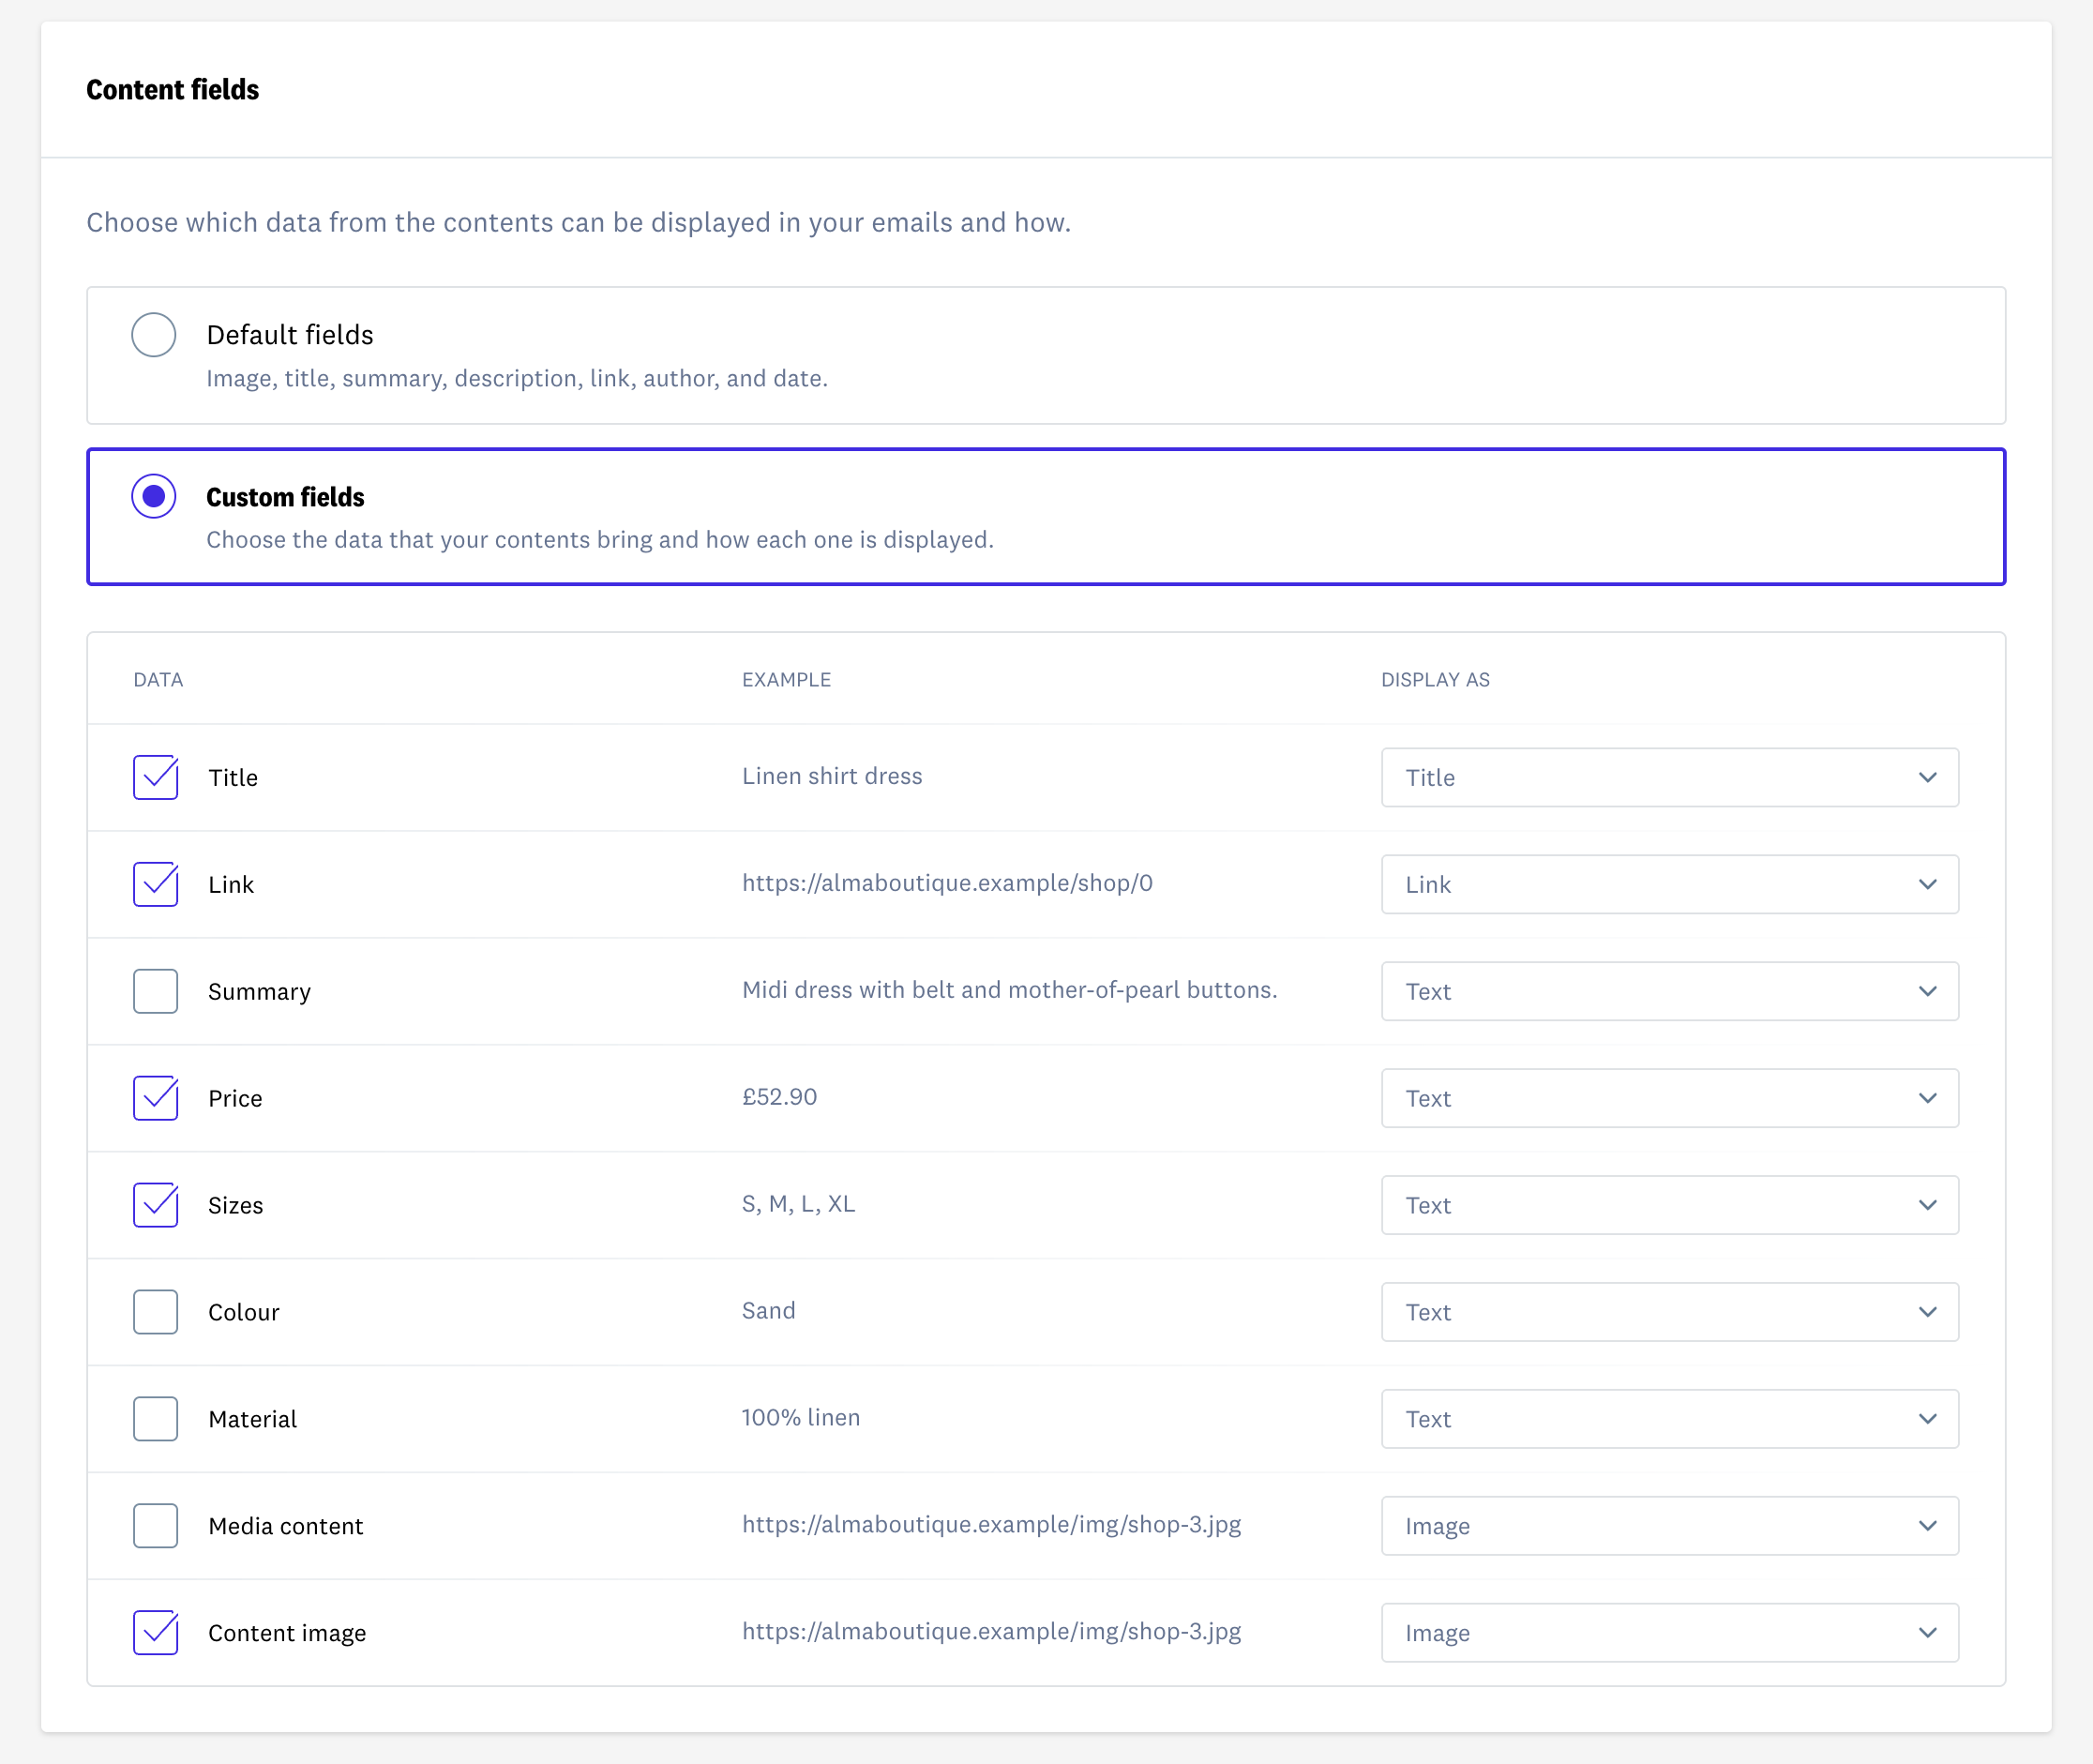Enable the Summary checkbox

coord(156,992)
